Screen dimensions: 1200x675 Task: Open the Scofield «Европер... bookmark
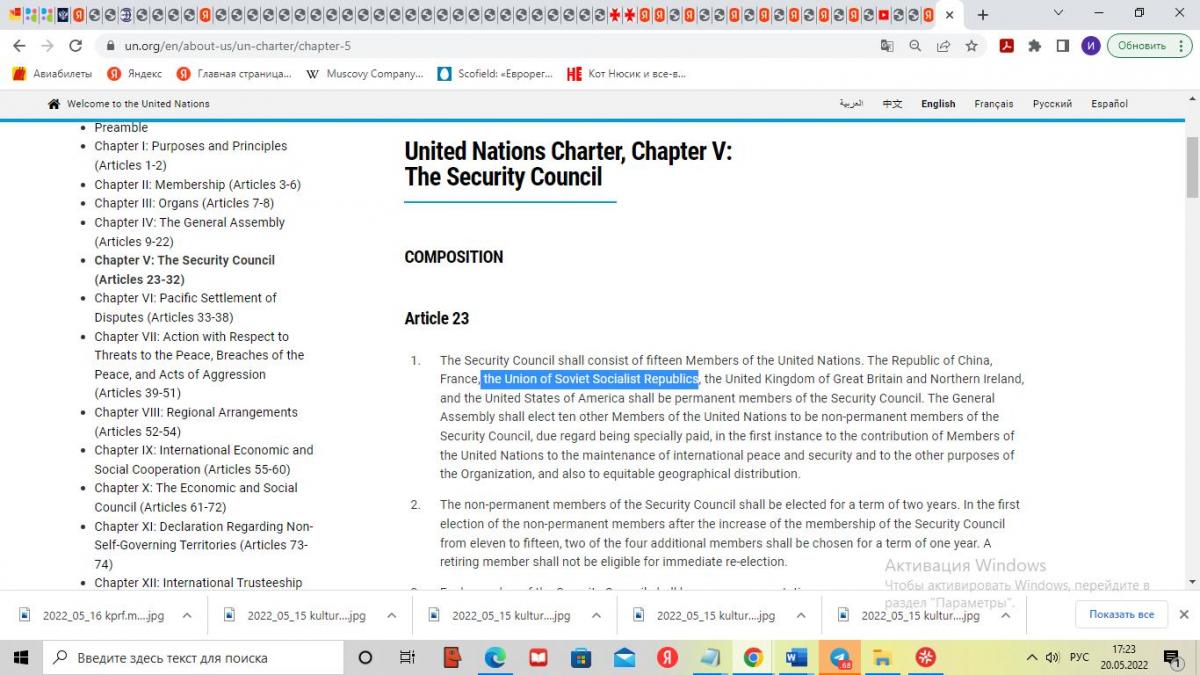point(495,74)
